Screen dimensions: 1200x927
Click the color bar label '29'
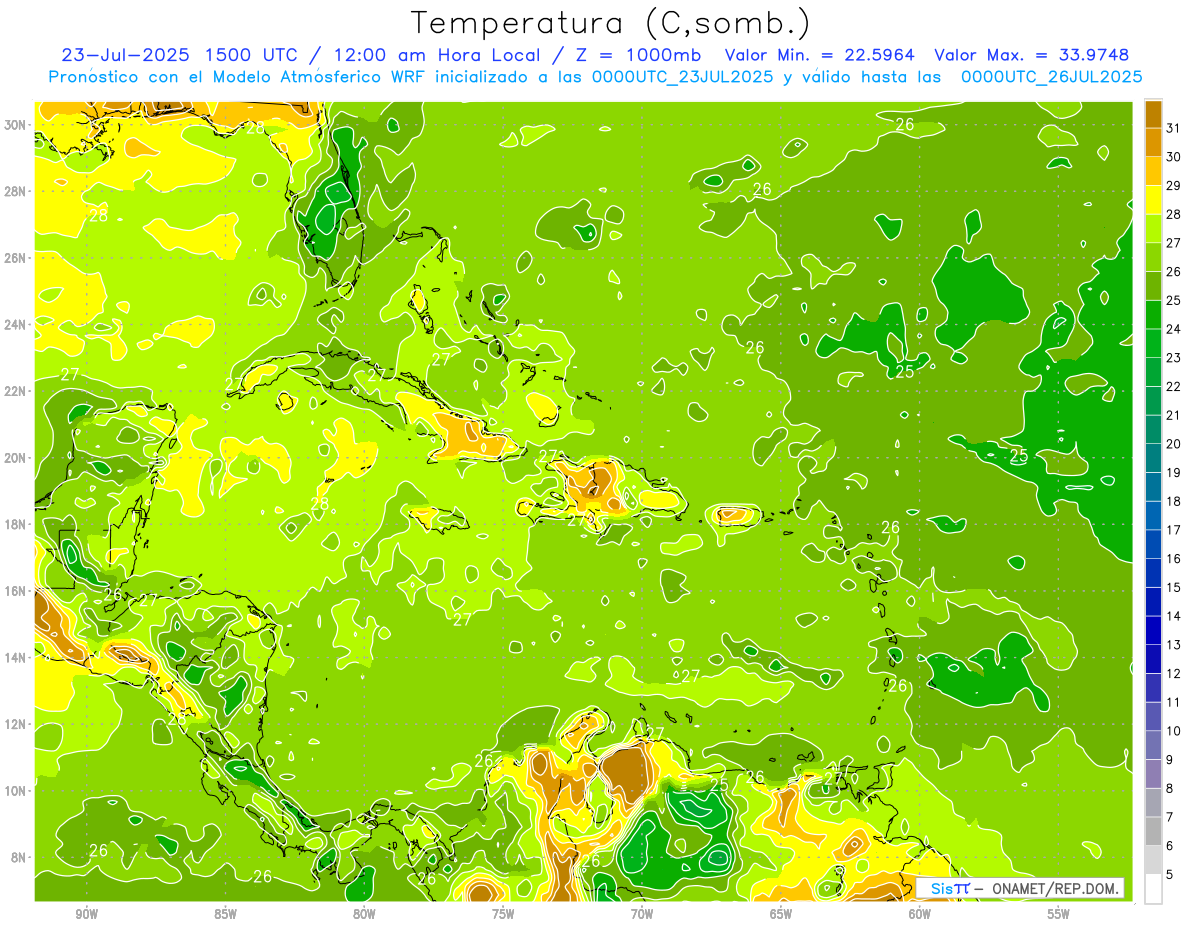tap(1174, 185)
